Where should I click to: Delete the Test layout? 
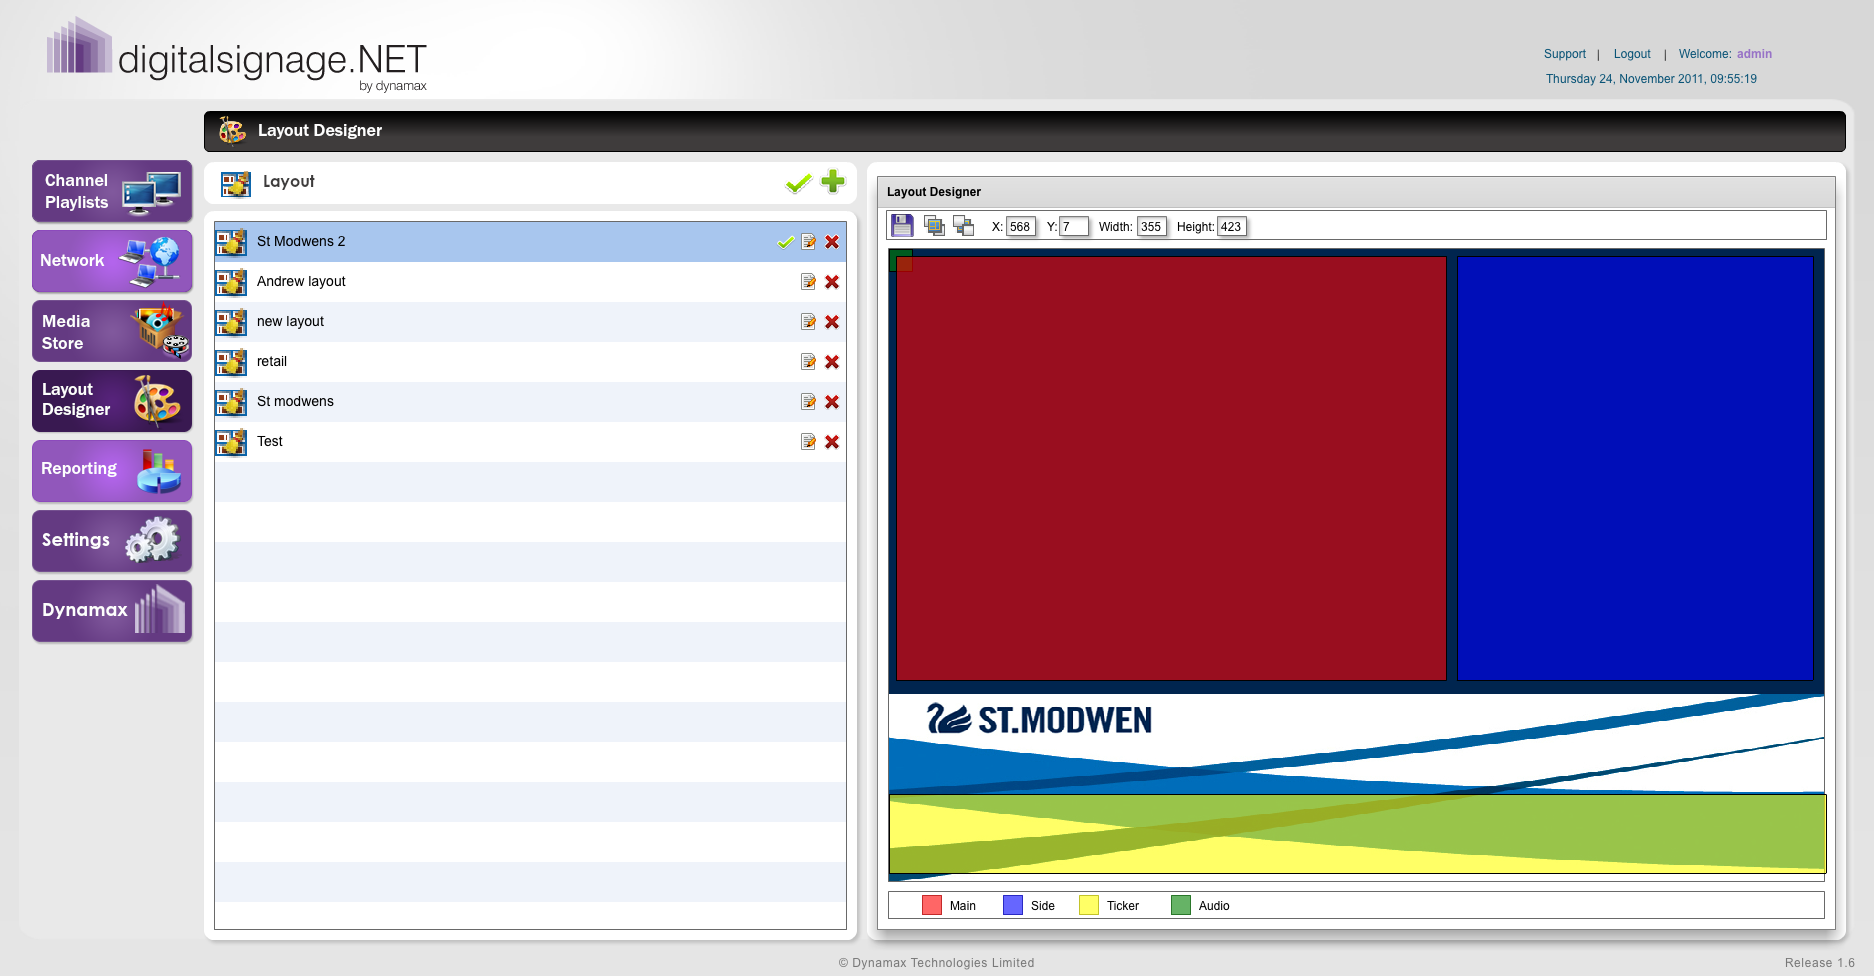click(x=832, y=442)
